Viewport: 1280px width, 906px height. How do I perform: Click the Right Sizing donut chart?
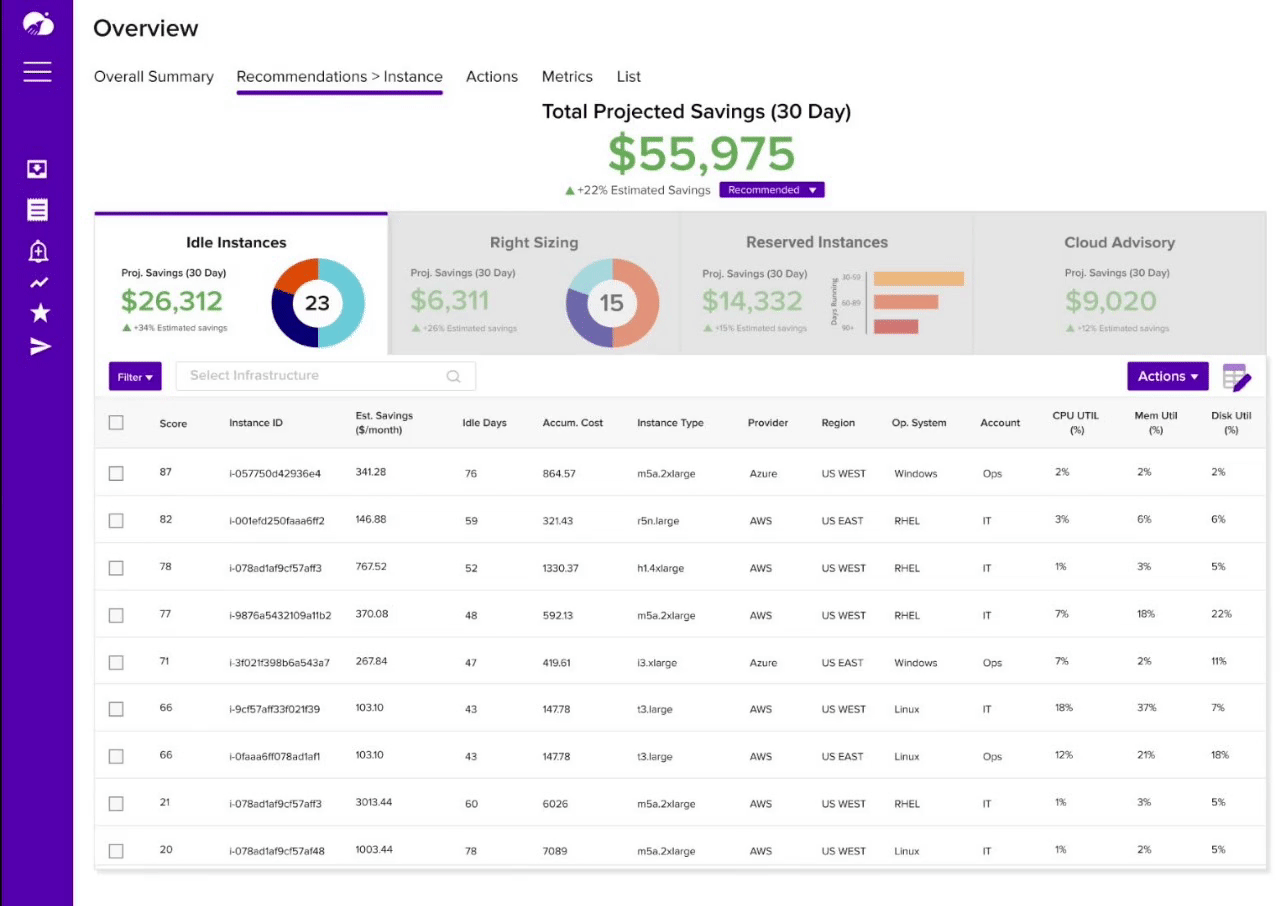(x=612, y=302)
